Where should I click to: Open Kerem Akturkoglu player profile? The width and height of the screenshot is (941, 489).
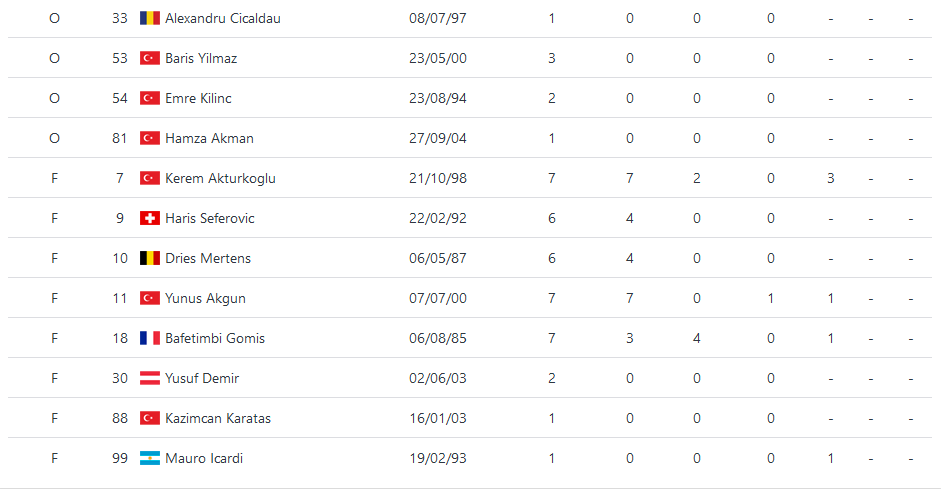point(220,178)
